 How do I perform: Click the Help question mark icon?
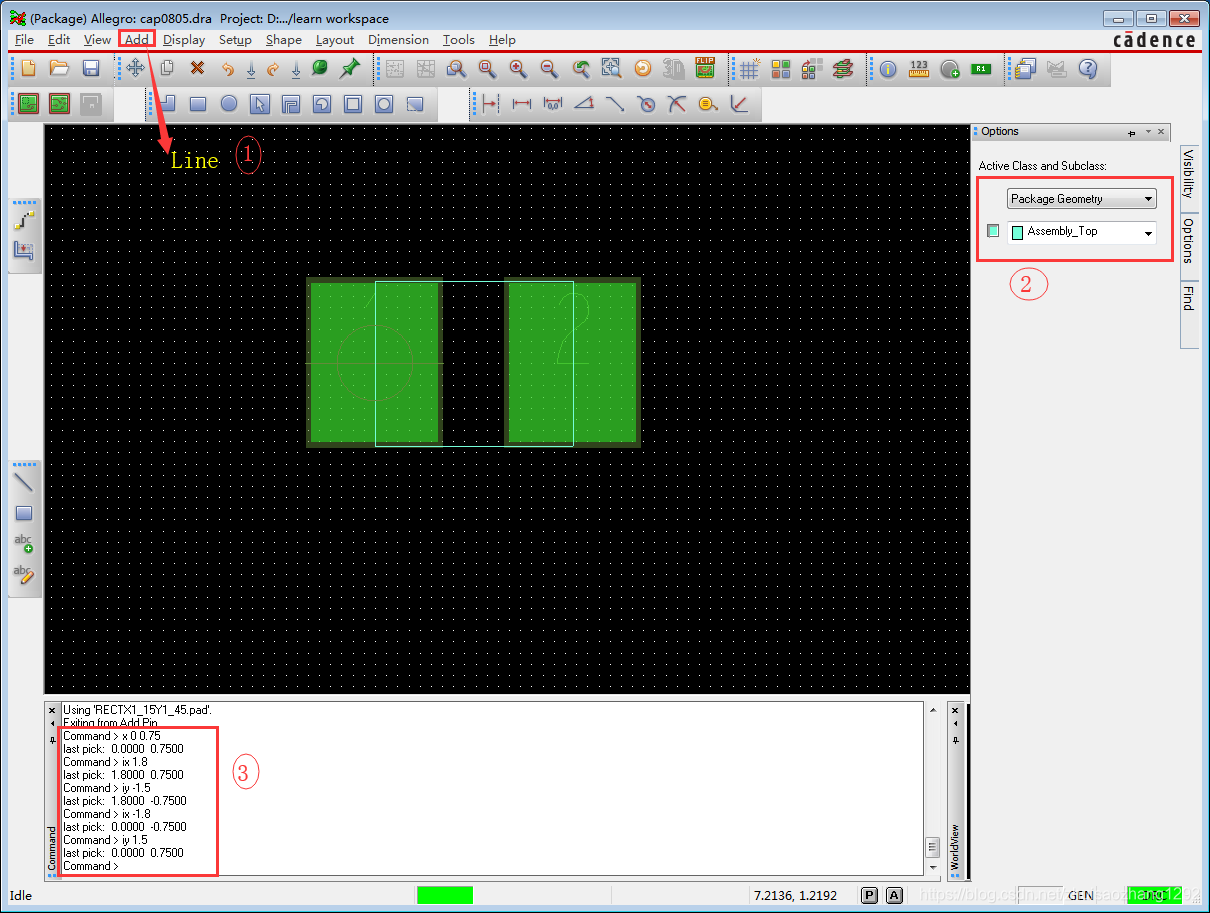click(1088, 68)
